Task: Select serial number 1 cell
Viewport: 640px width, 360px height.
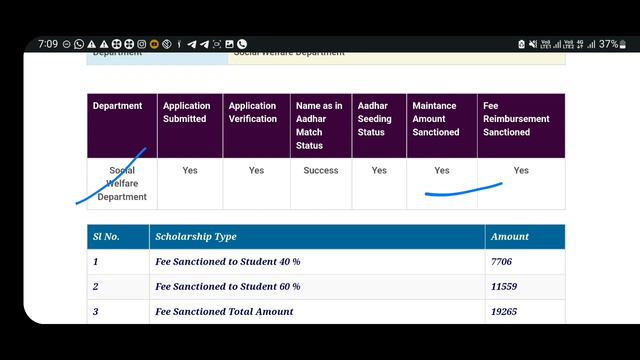Action: tap(118, 262)
